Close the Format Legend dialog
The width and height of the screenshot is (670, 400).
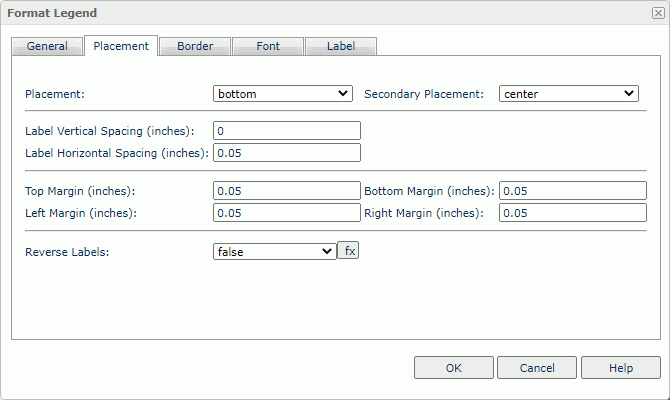657,13
